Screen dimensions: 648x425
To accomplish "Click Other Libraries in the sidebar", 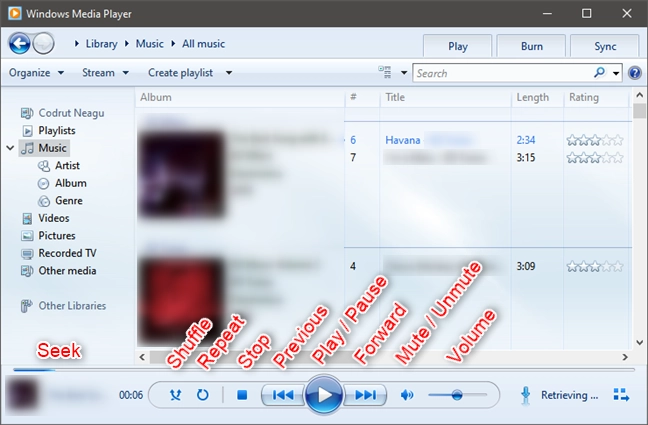I will [x=63, y=306].
